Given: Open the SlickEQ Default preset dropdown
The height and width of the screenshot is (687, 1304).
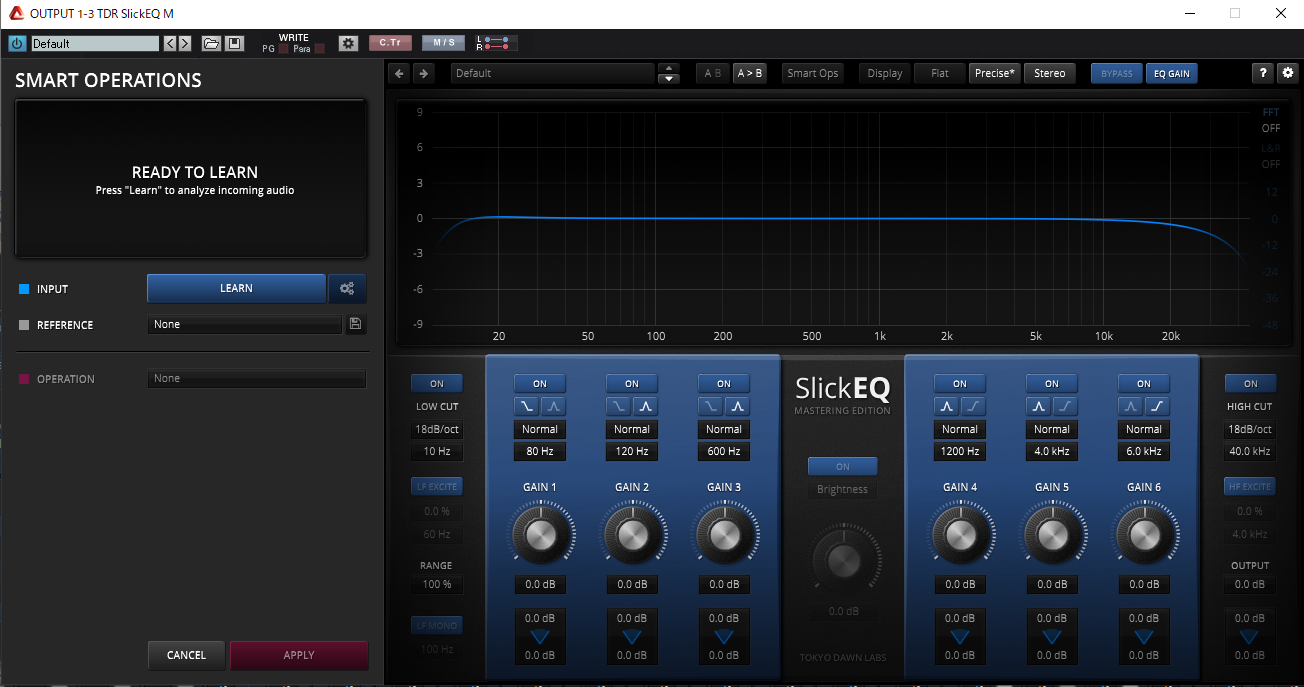Looking at the screenshot, I should pos(552,73).
